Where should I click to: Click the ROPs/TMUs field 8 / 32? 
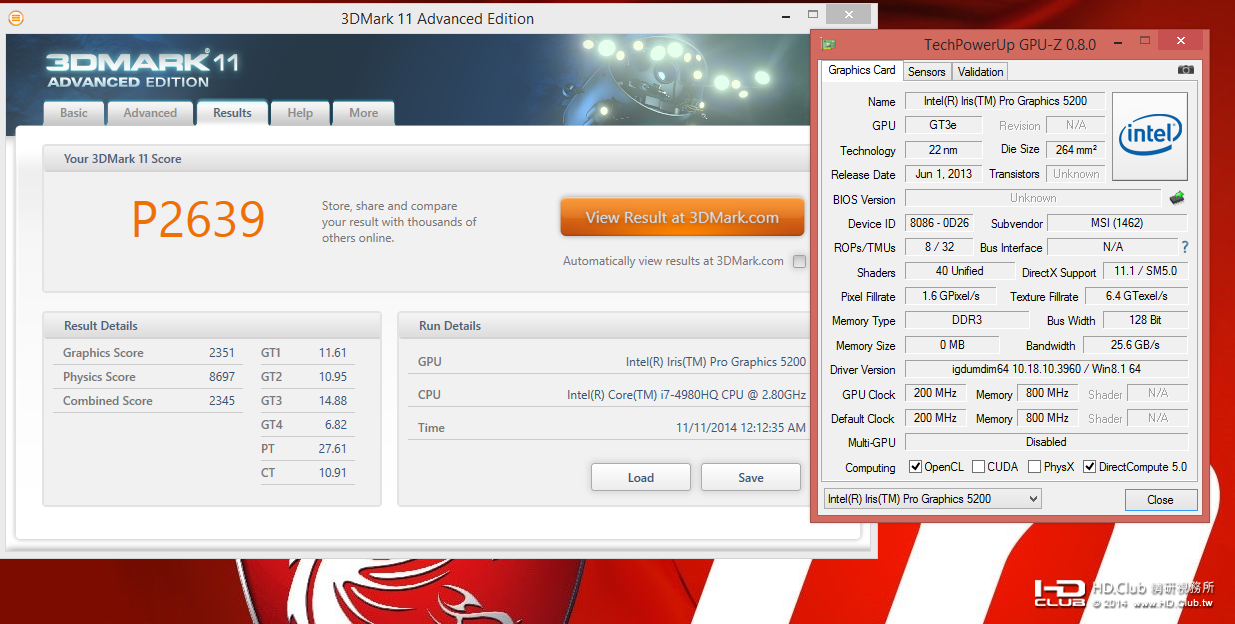[937, 247]
